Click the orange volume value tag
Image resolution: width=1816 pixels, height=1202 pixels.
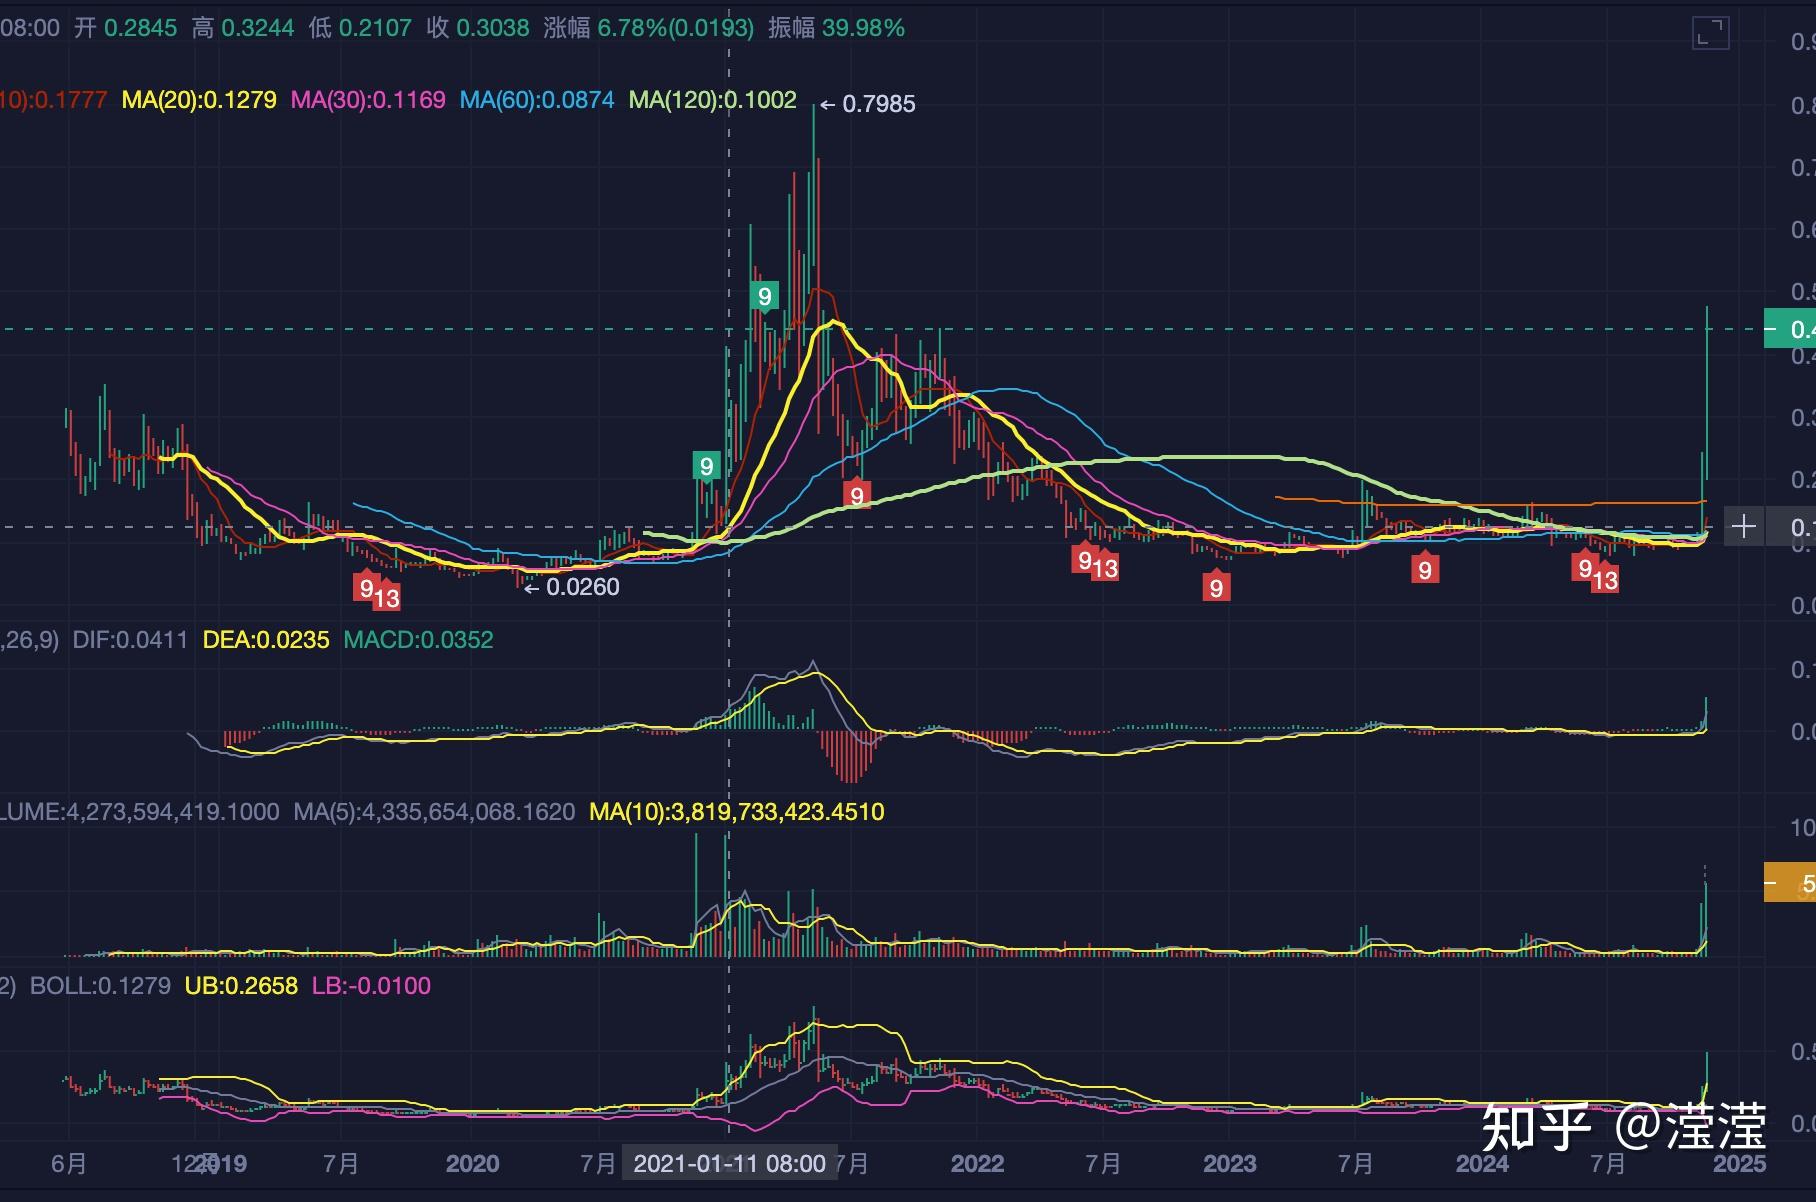pyautogui.click(x=1790, y=883)
